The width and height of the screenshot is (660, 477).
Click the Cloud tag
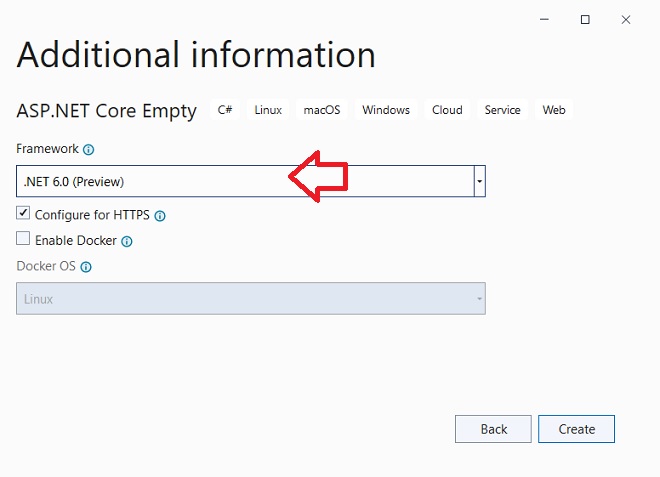(x=447, y=110)
